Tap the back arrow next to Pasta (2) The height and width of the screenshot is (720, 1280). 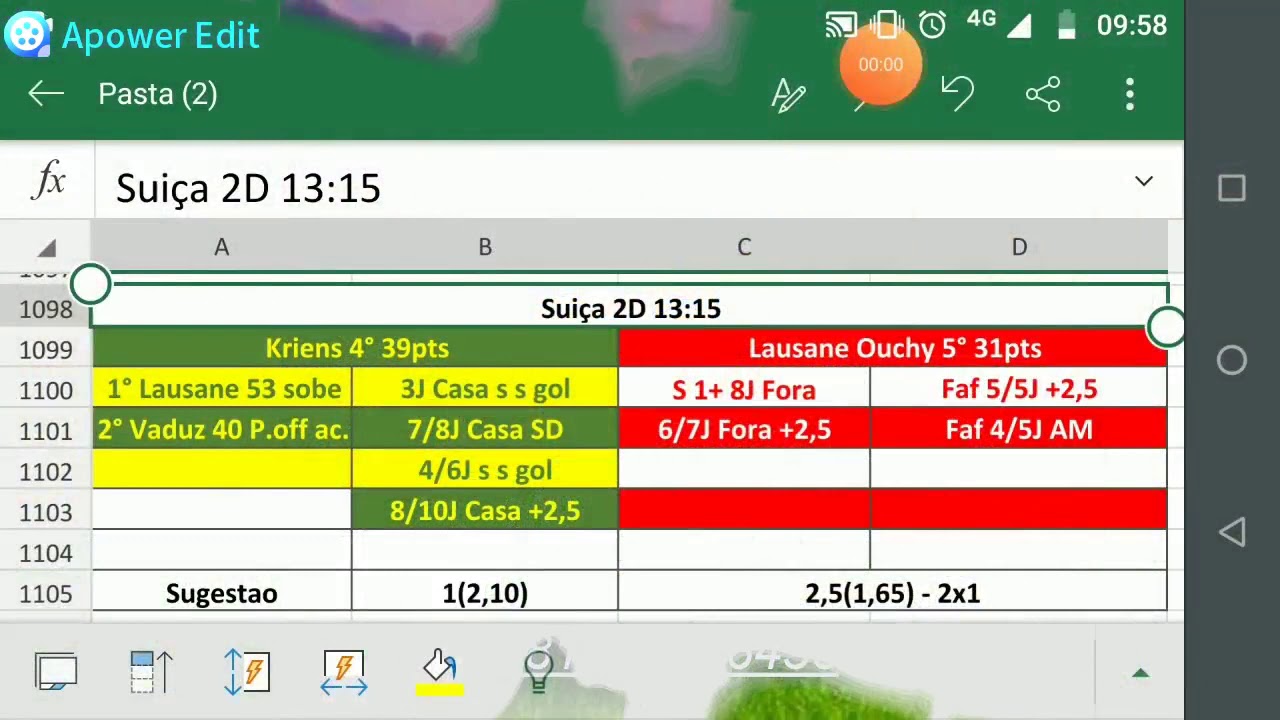pos(46,94)
